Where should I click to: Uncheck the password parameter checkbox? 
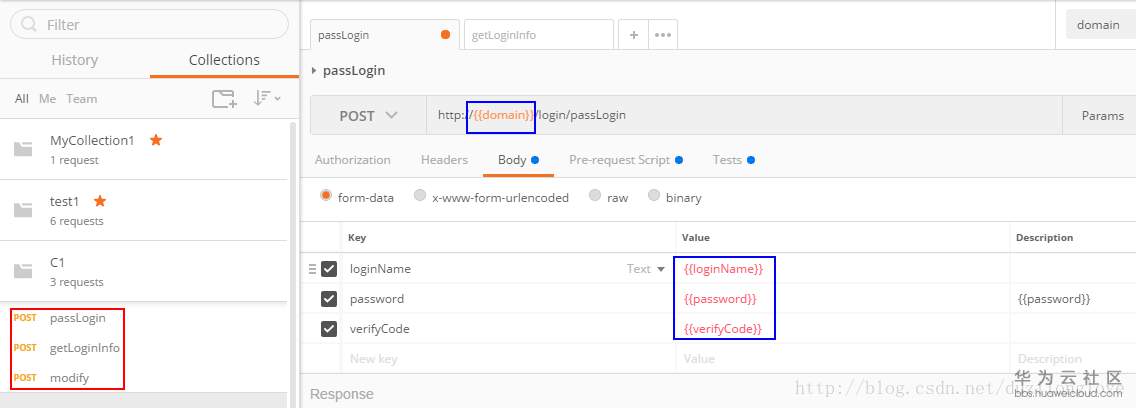point(329,299)
